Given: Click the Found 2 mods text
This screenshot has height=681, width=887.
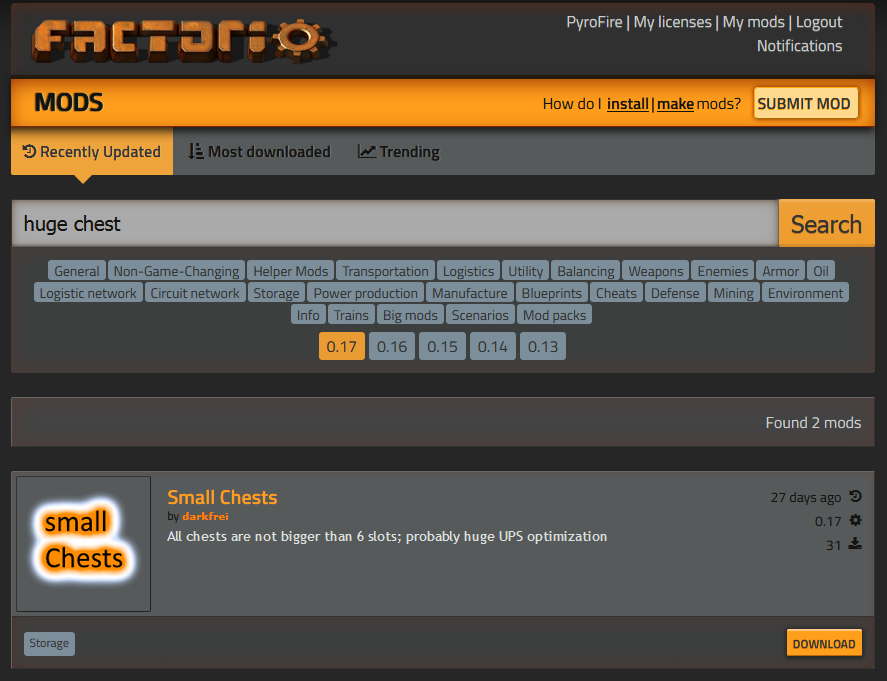Looking at the screenshot, I should coord(813,423).
